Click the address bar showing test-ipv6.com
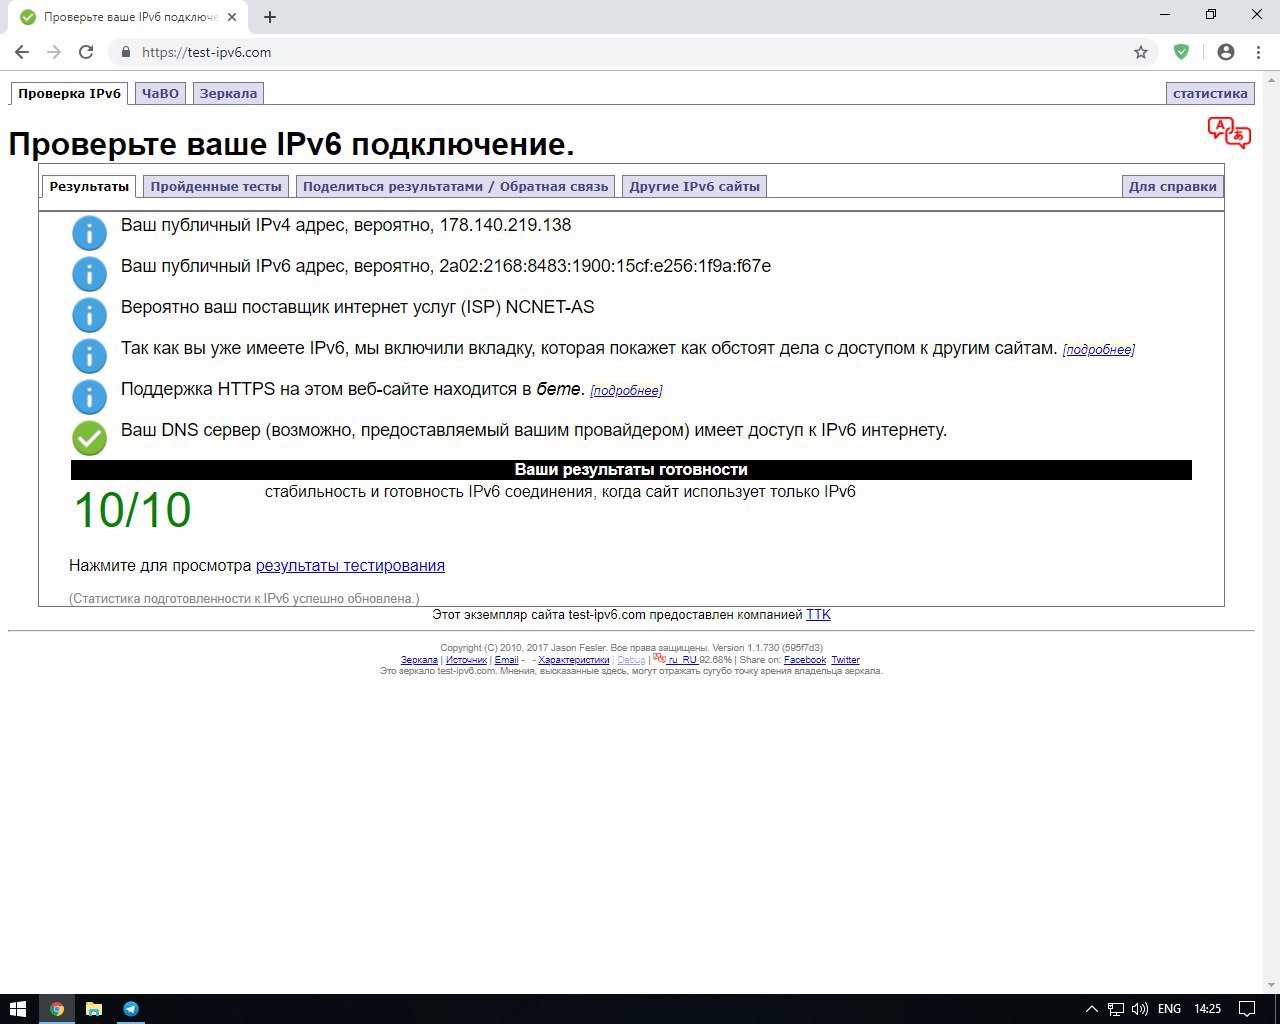Screen dimensions: 1280x1024 tap(630, 52)
